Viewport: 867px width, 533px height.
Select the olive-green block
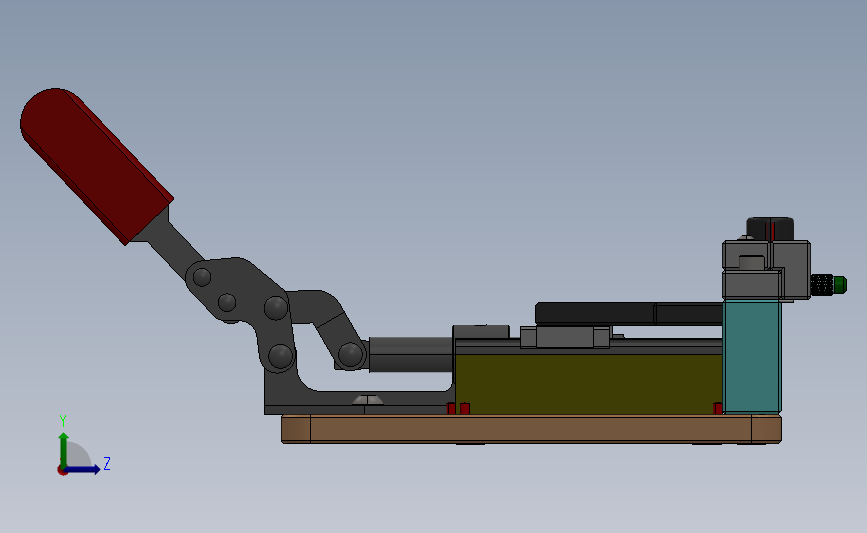click(x=588, y=384)
